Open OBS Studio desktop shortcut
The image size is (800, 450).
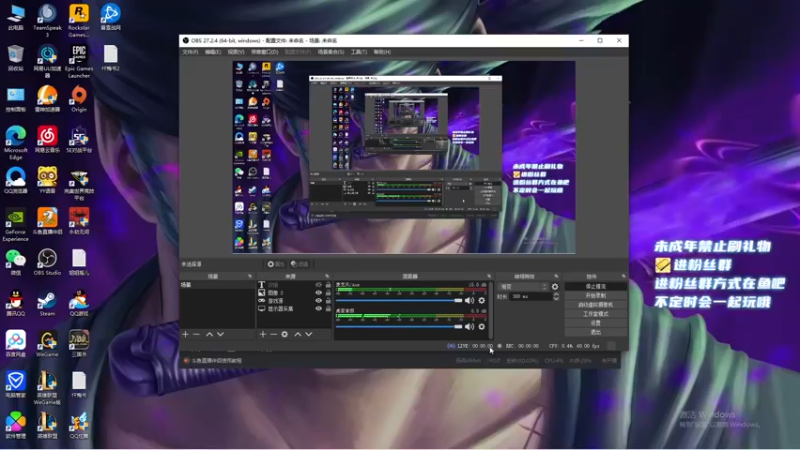(x=47, y=262)
